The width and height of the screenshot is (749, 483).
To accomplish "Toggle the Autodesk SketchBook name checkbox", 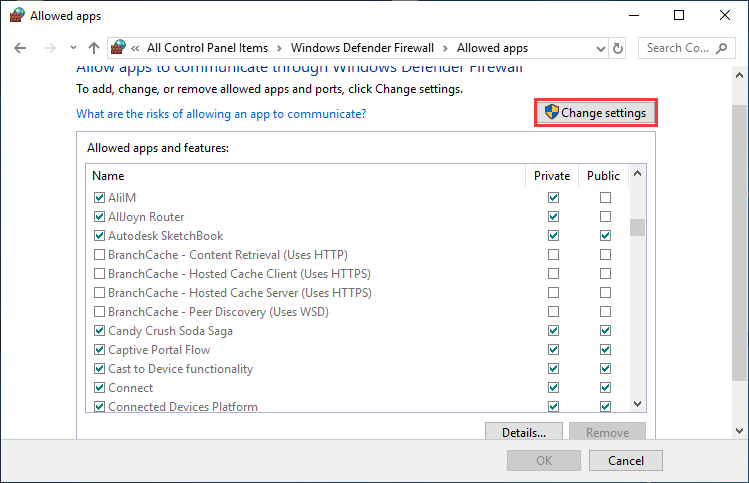I will pos(99,236).
